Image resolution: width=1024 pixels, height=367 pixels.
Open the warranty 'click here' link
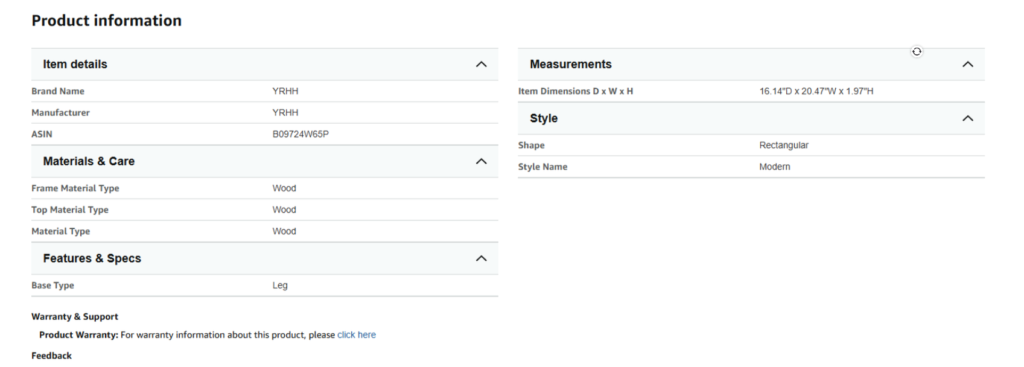[357, 335]
